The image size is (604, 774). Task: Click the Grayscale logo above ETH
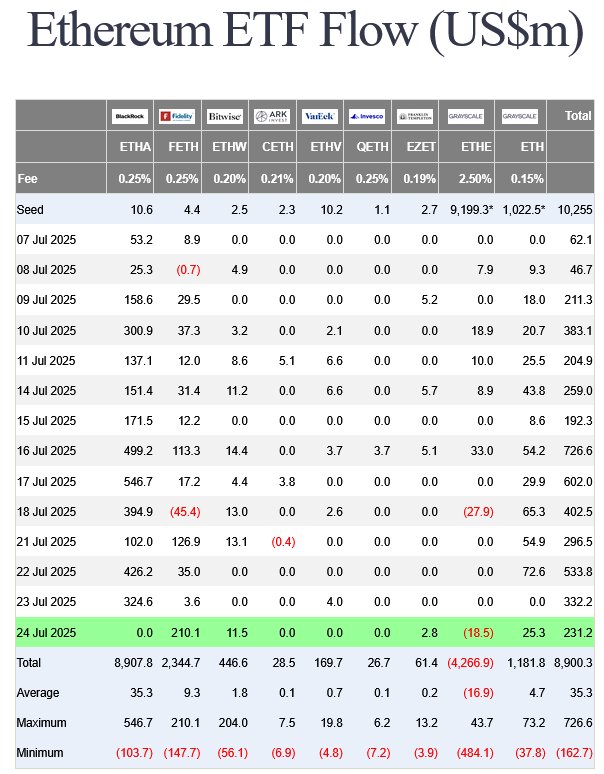pyautogui.click(x=520, y=116)
